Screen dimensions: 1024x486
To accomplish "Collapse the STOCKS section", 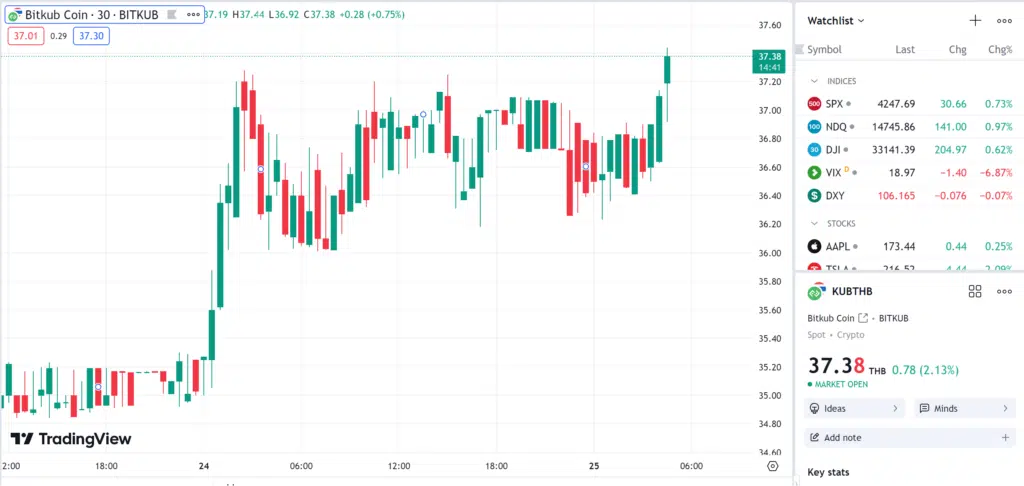I will (x=814, y=223).
